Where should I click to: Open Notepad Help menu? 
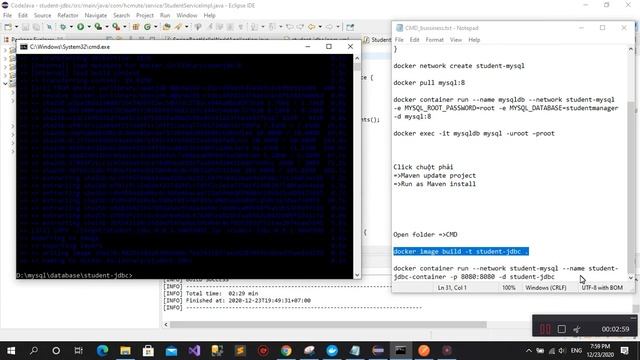pos(474,40)
